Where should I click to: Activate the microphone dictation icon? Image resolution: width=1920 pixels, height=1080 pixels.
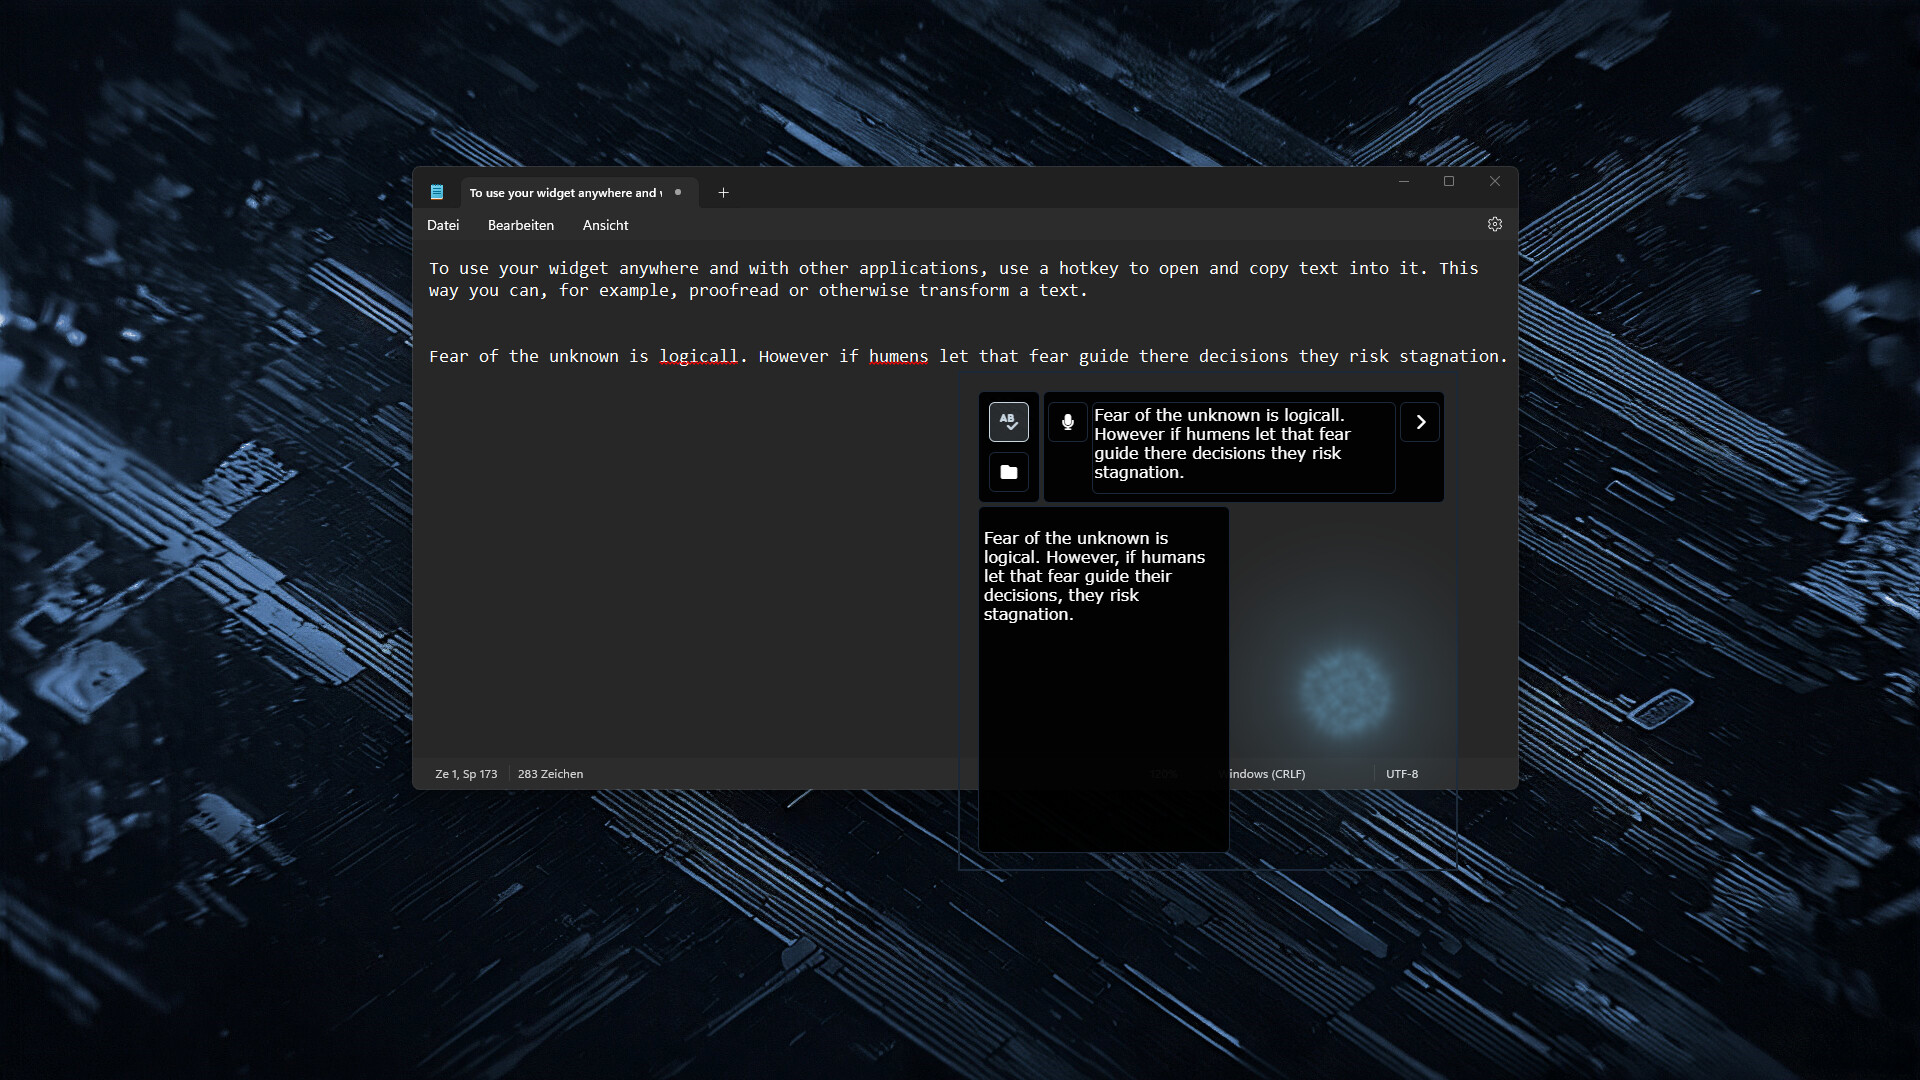[x=1067, y=421]
